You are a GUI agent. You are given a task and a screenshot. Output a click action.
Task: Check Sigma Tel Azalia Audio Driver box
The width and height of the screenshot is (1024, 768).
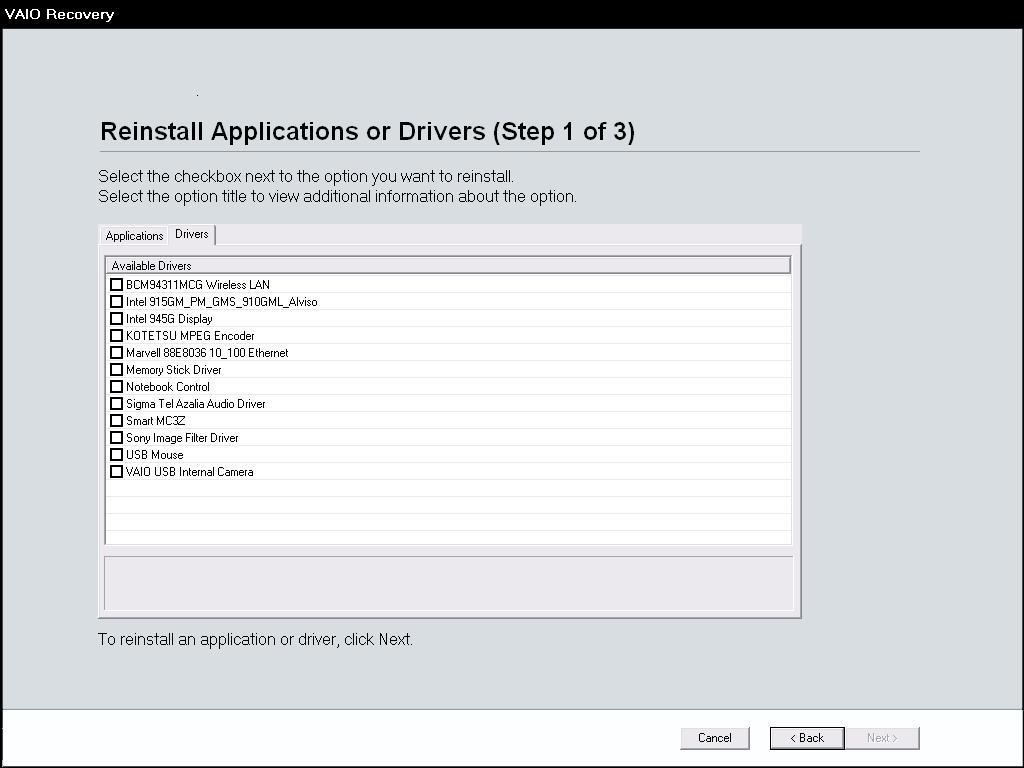pos(116,404)
